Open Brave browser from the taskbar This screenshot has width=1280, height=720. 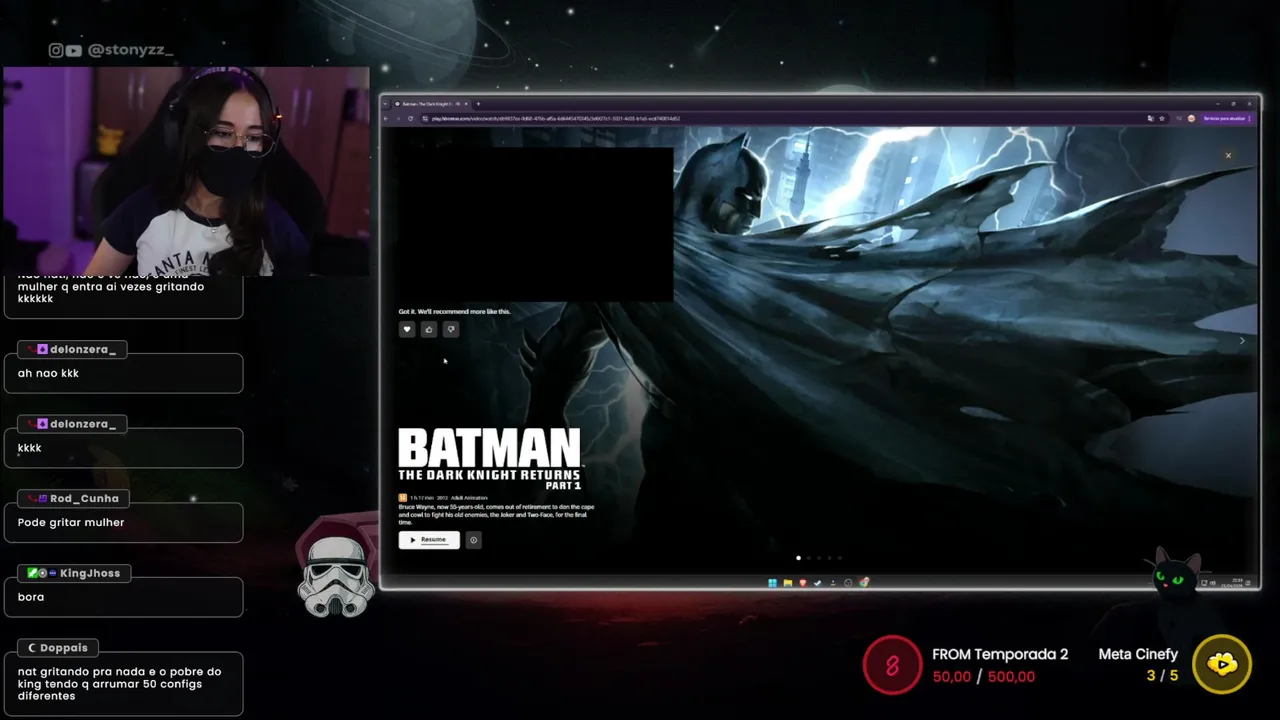pyautogui.click(x=803, y=582)
